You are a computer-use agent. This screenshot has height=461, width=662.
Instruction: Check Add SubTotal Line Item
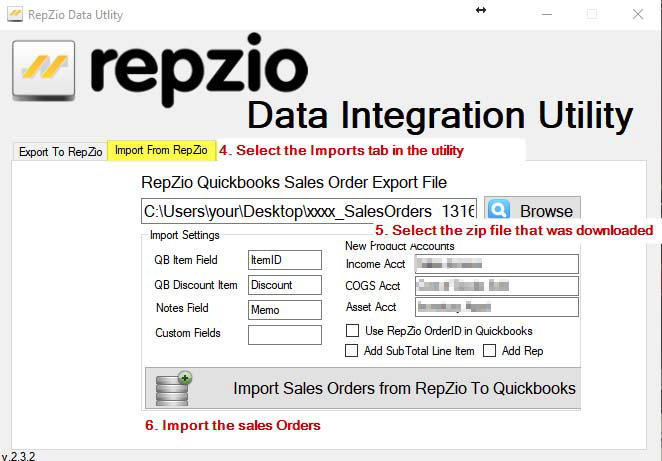click(351, 350)
